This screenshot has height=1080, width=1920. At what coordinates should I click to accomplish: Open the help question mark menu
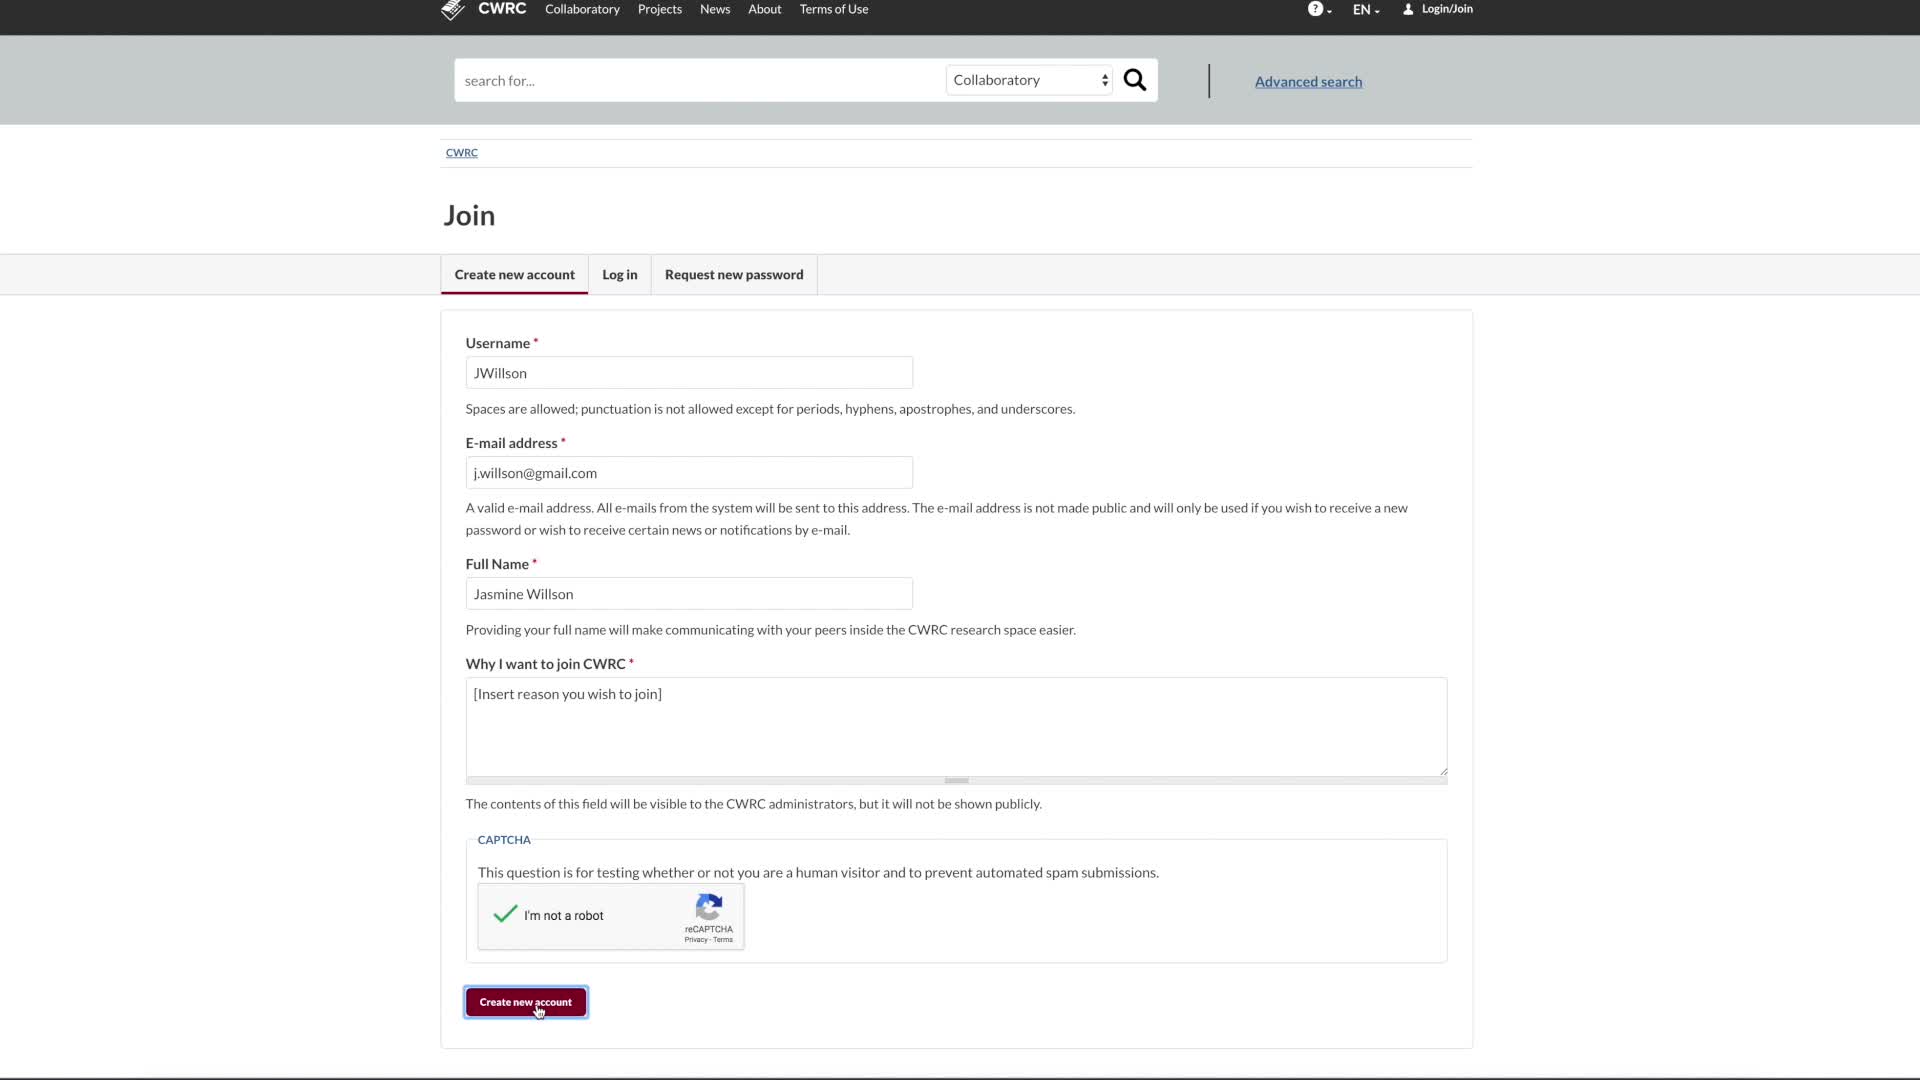pos(1319,9)
